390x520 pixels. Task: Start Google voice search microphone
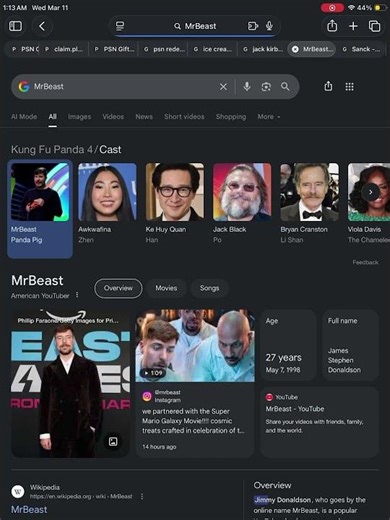(247, 87)
